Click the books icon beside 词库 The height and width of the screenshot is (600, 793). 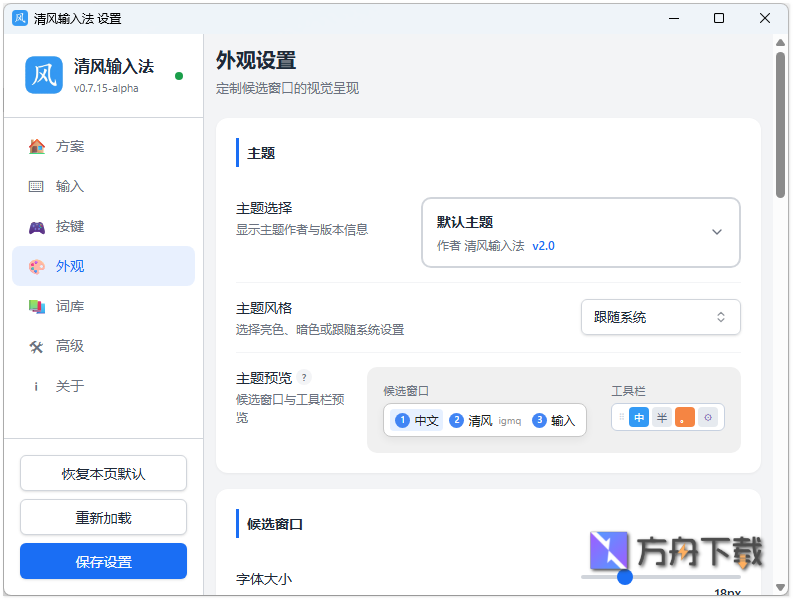[x=36, y=306]
